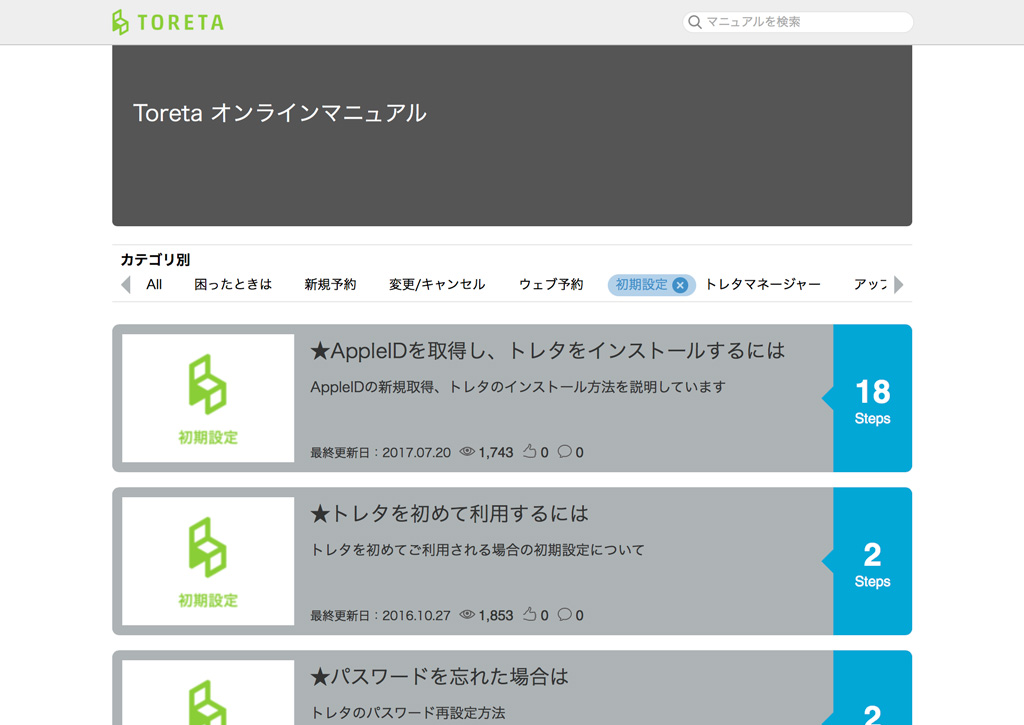Open the Toreta logo home link
This screenshot has width=1024, height=725.
168,22
